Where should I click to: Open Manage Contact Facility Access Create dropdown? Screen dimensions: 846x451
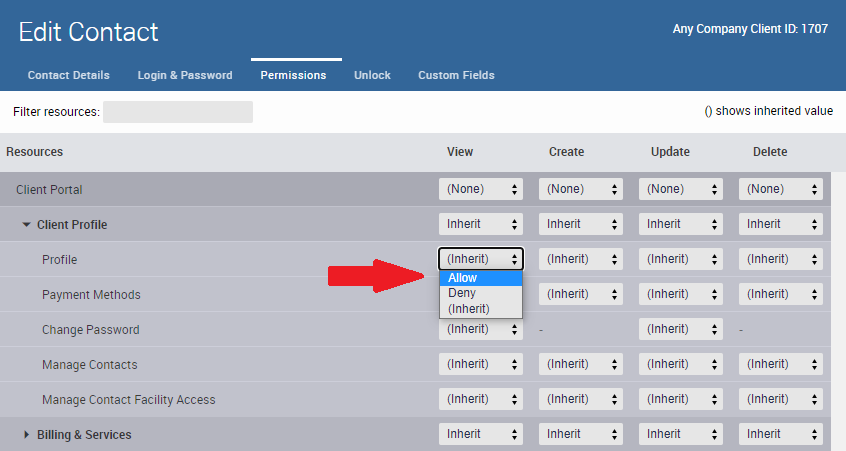[x=581, y=399]
